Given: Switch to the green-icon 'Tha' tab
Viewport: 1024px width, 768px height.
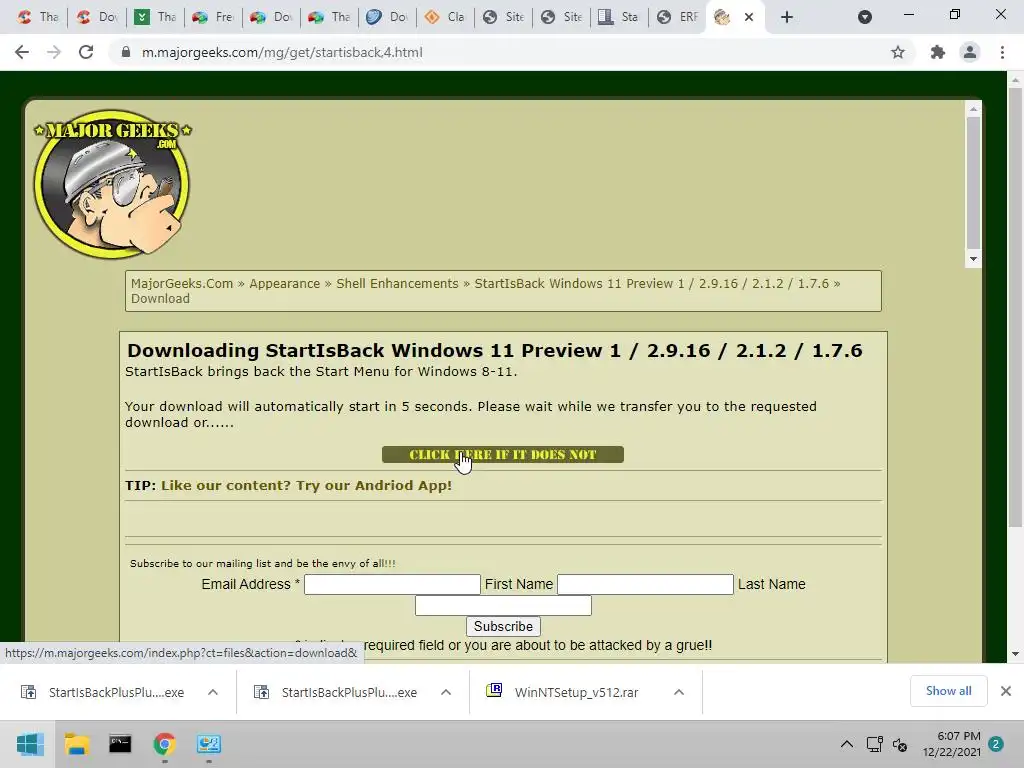Looking at the screenshot, I should [x=154, y=17].
